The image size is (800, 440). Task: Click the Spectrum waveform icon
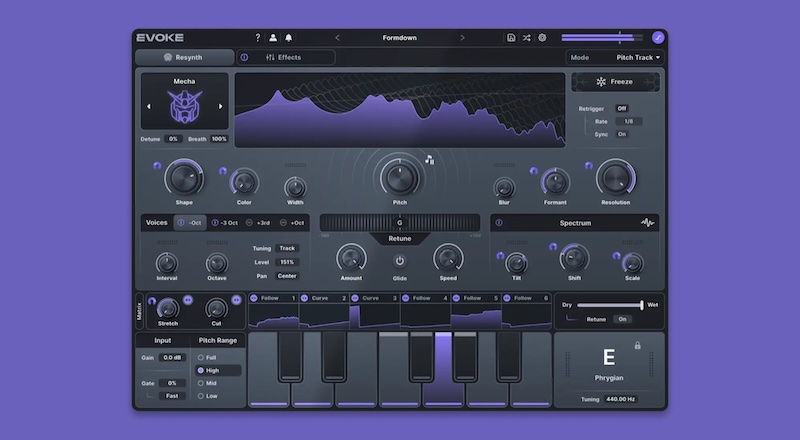click(647, 223)
